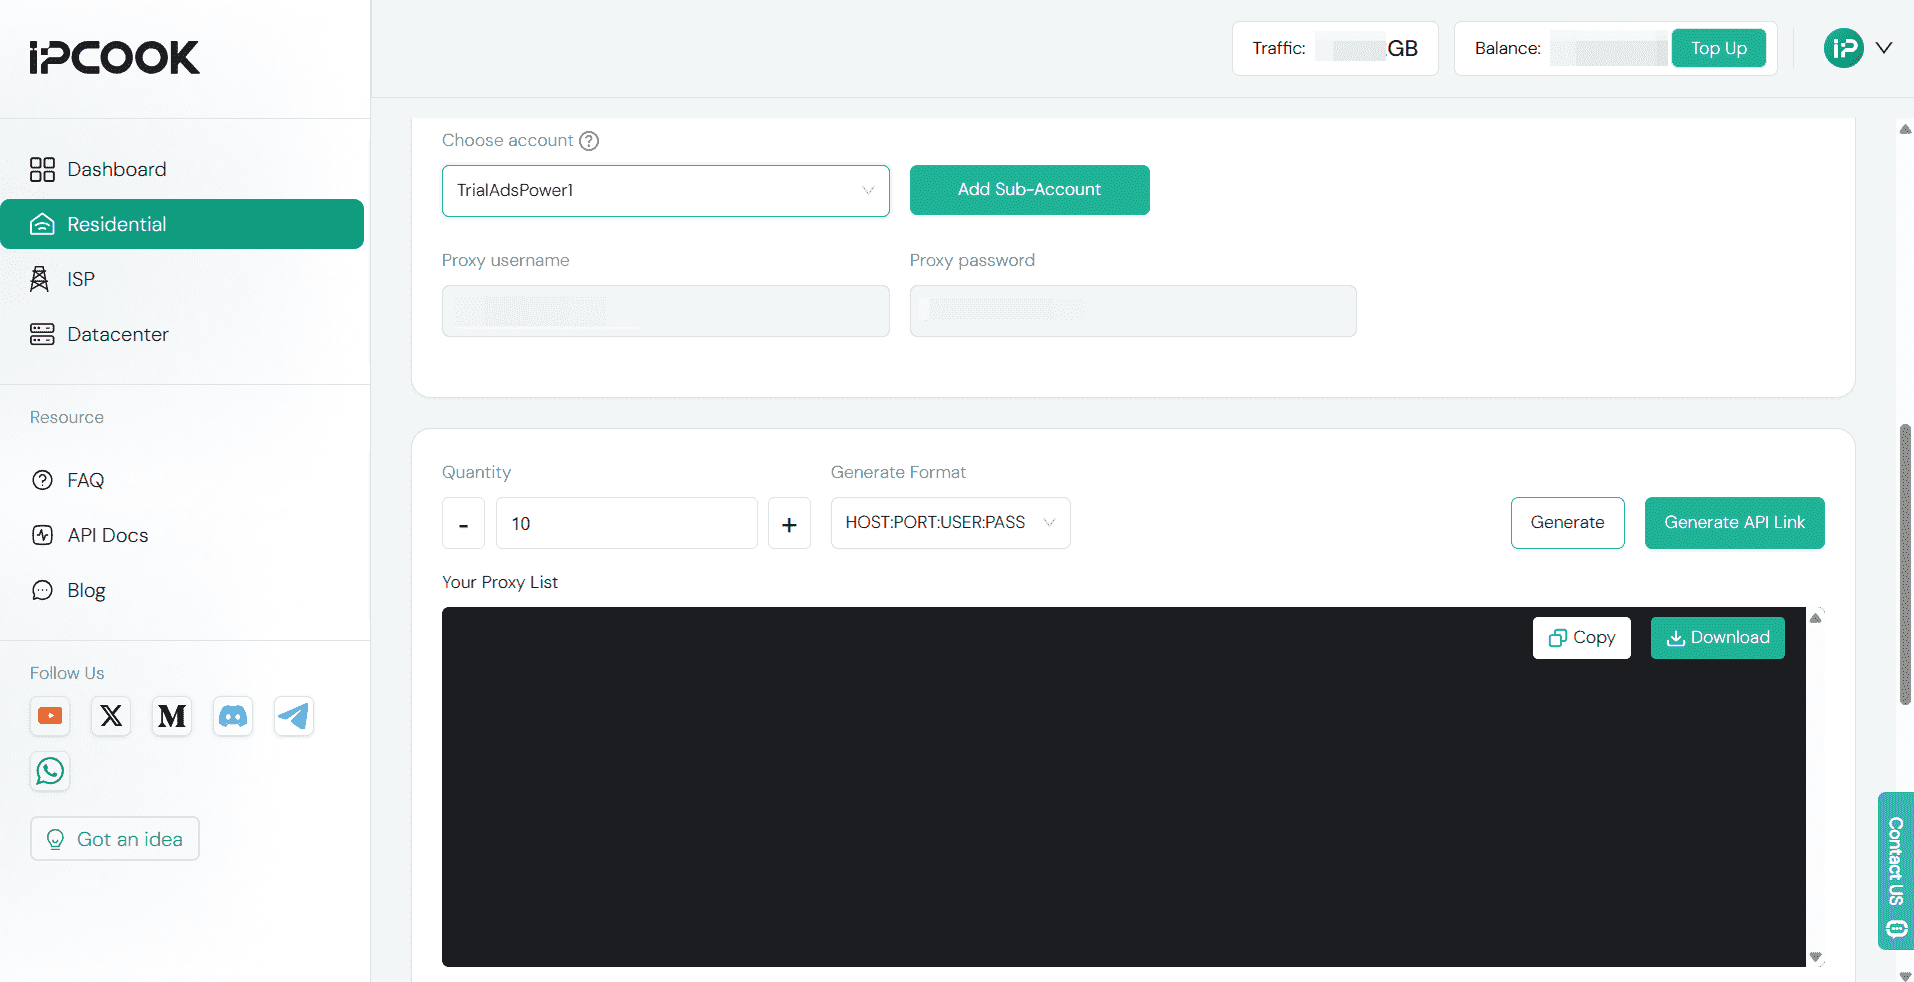The height and width of the screenshot is (982, 1914).
Task: Click the Your Proxy List label
Action: pyautogui.click(x=500, y=582)
